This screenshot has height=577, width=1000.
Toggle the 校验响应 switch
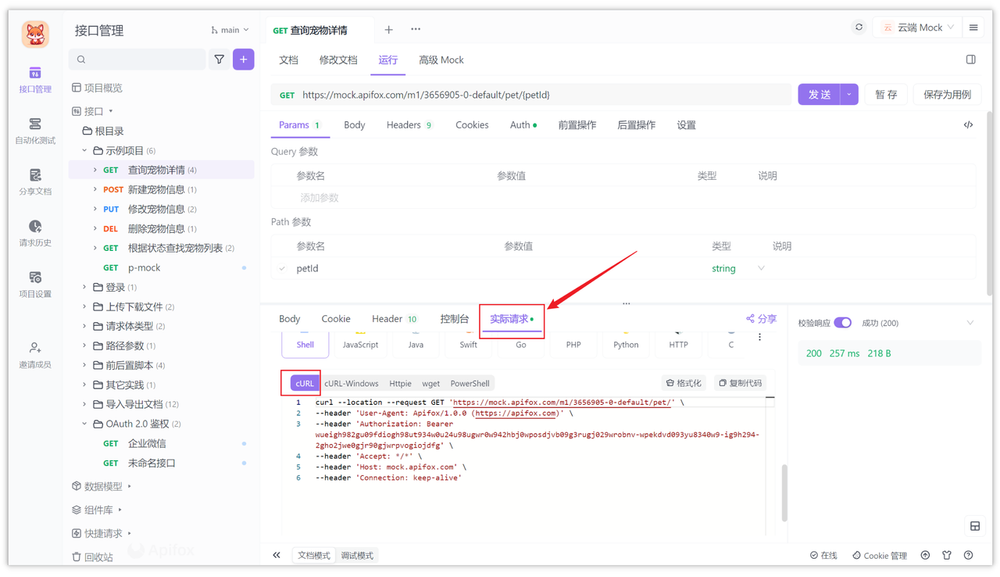pyautogui.click(x=842, y=323)
